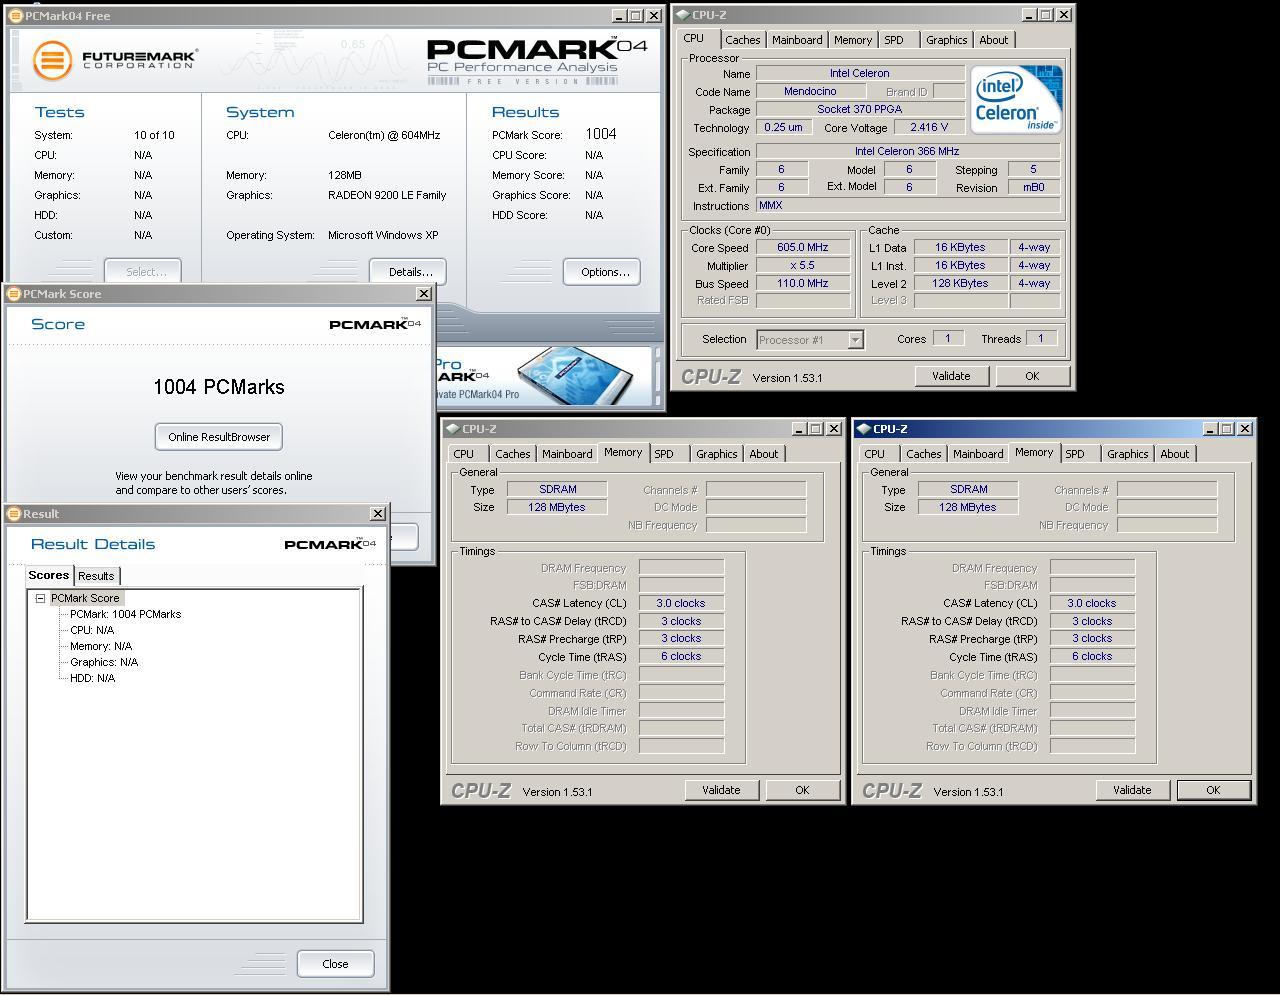The width and height of the screenshot is (1280, 995).
Task: Close the PCMark Score dialog
Action: tap(424, 294)
